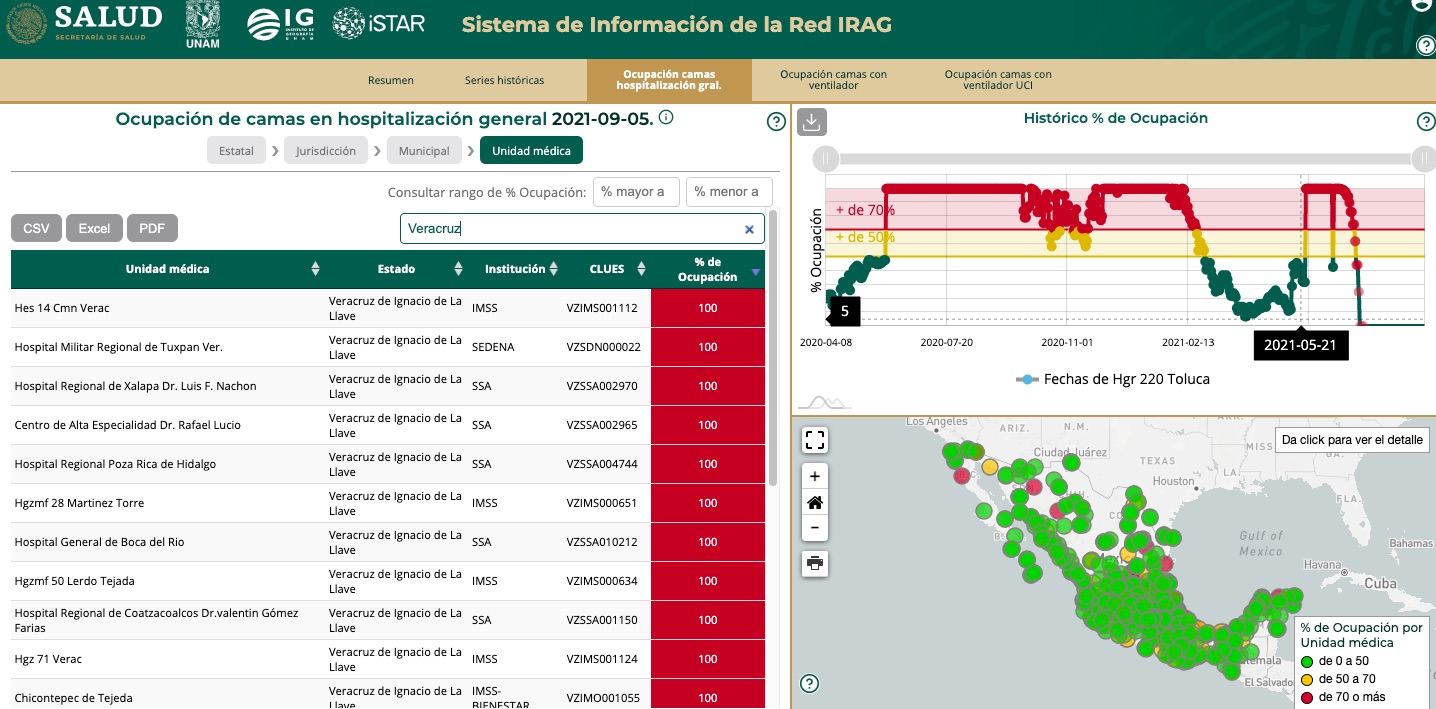Clear the Veracruz search with the X icon
This screenshot has height=709, width=1436.
tap(749, 229)
